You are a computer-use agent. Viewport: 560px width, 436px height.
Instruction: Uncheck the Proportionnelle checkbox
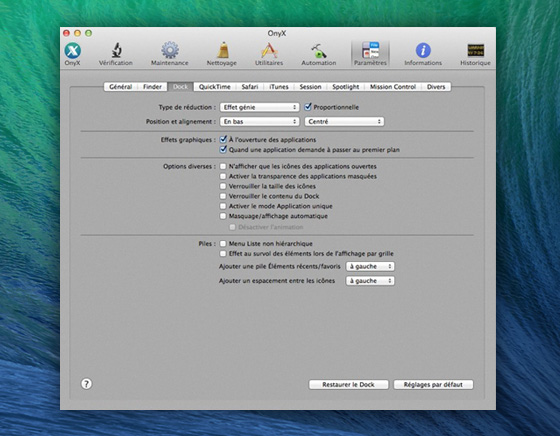coord(308,107)
